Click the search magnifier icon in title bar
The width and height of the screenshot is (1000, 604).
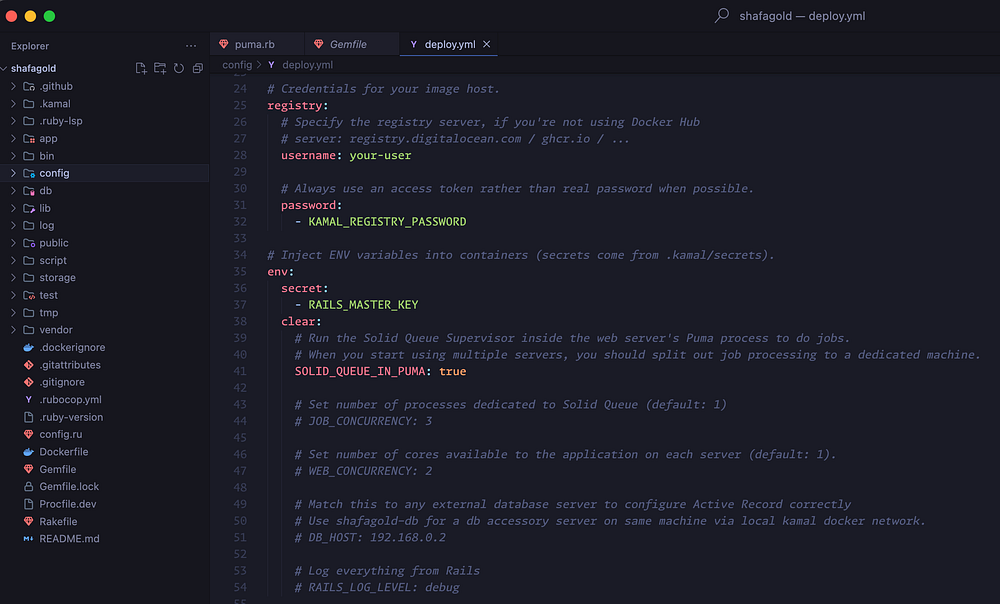pyautogui.click(x=721, y=16)
